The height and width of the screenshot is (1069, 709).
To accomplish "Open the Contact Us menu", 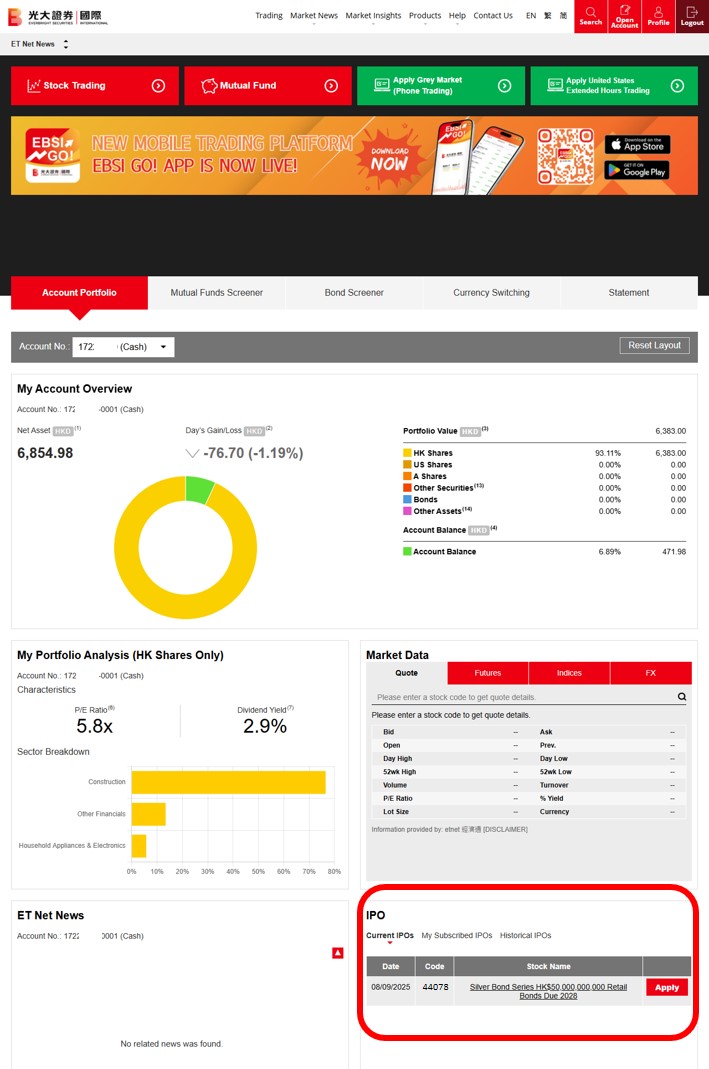I will (493, 16).
